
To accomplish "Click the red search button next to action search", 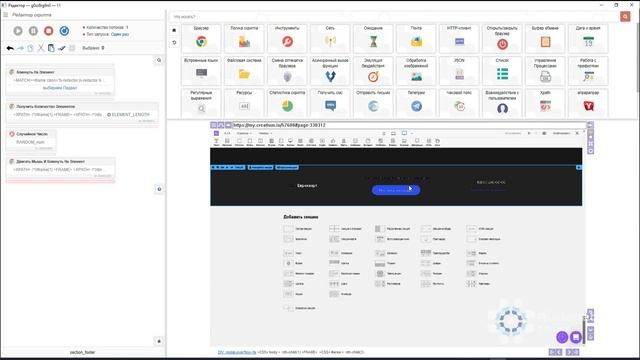I will (625, 16).
